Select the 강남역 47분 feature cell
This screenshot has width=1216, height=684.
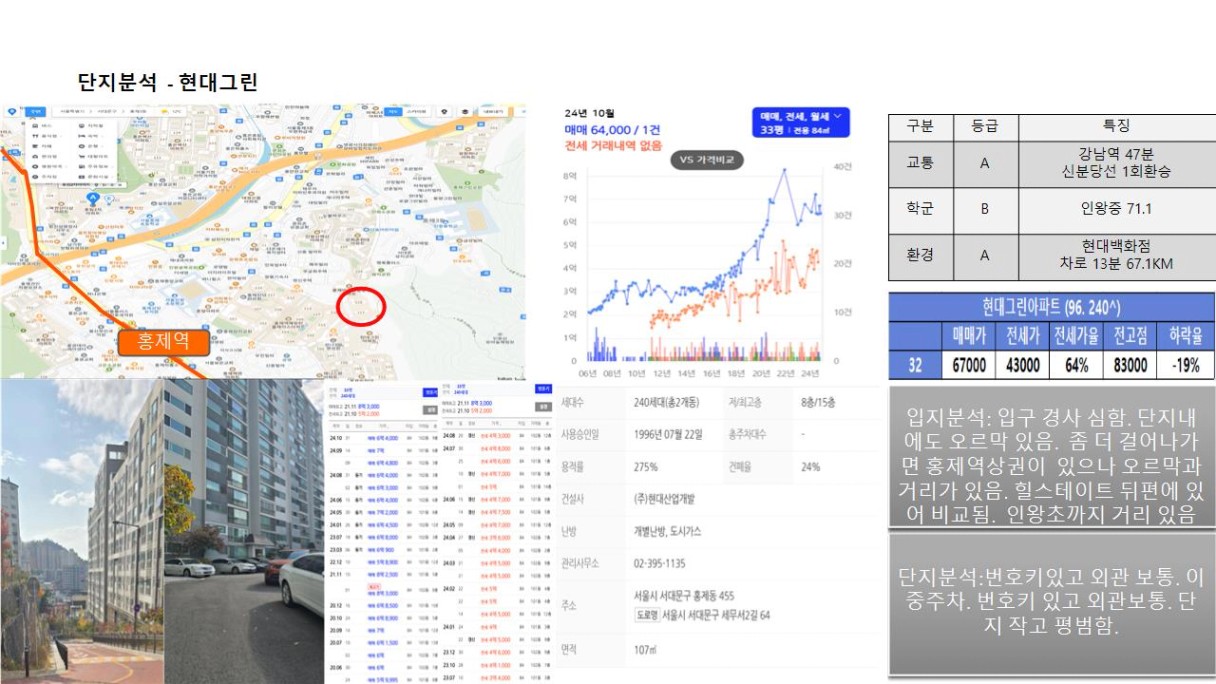[1116, 164]
